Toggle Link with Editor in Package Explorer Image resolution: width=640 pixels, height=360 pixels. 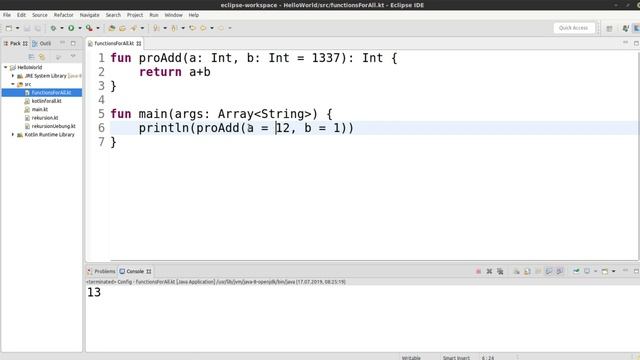tap(42, 57)
